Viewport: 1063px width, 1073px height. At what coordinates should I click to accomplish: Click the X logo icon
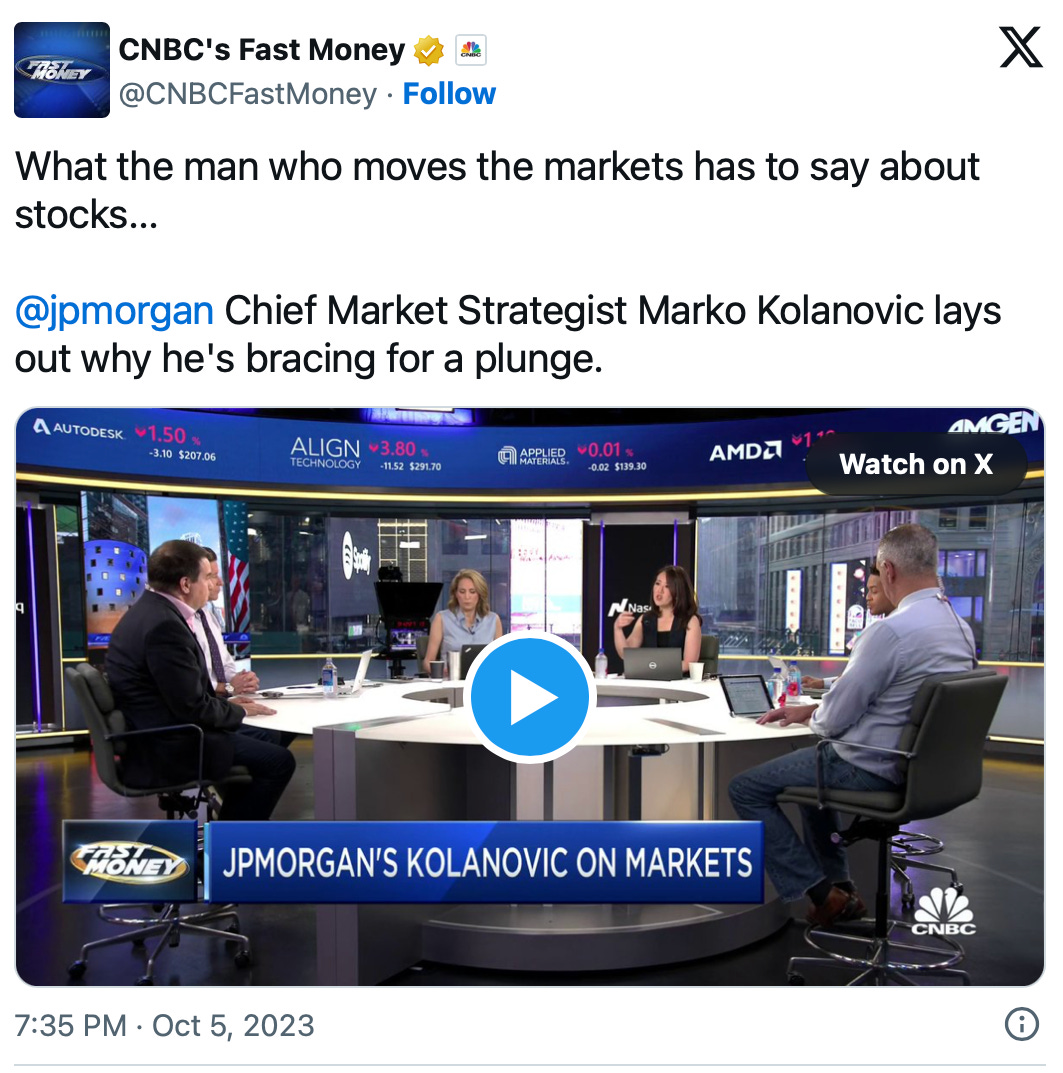[x=1021, y=47]
